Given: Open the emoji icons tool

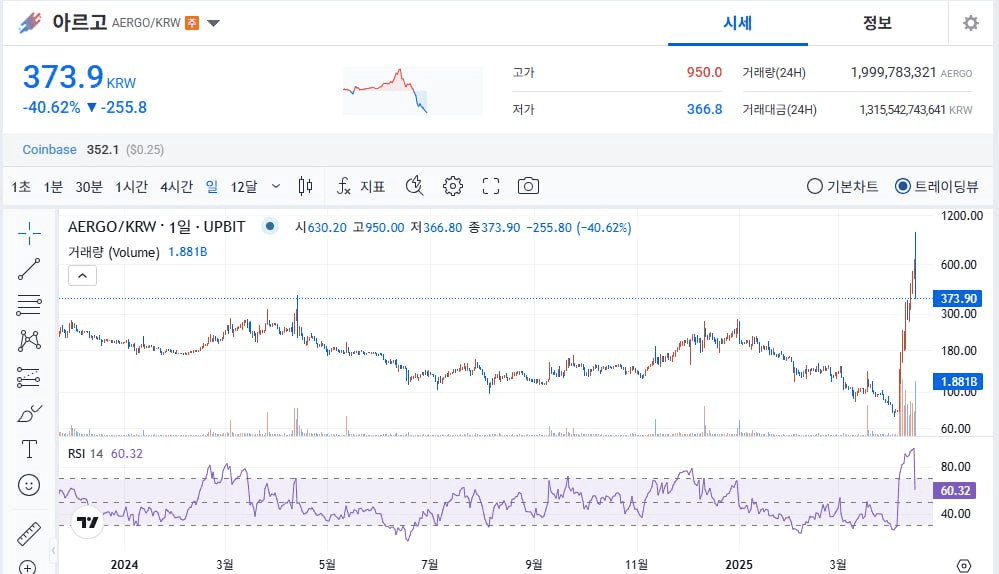Looking at the screenshot, I should [x=29, y=485].
